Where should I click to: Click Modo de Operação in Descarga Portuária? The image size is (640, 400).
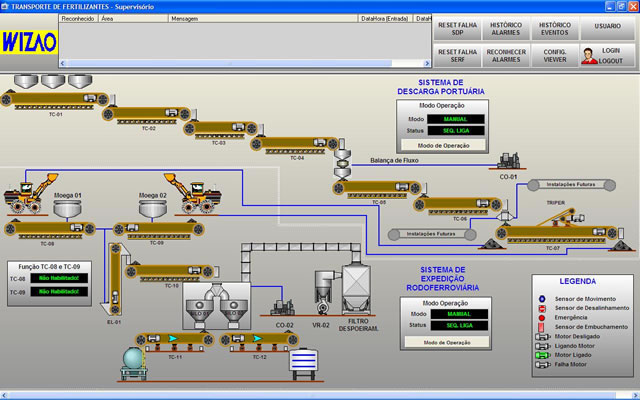(x=443, y=145)
